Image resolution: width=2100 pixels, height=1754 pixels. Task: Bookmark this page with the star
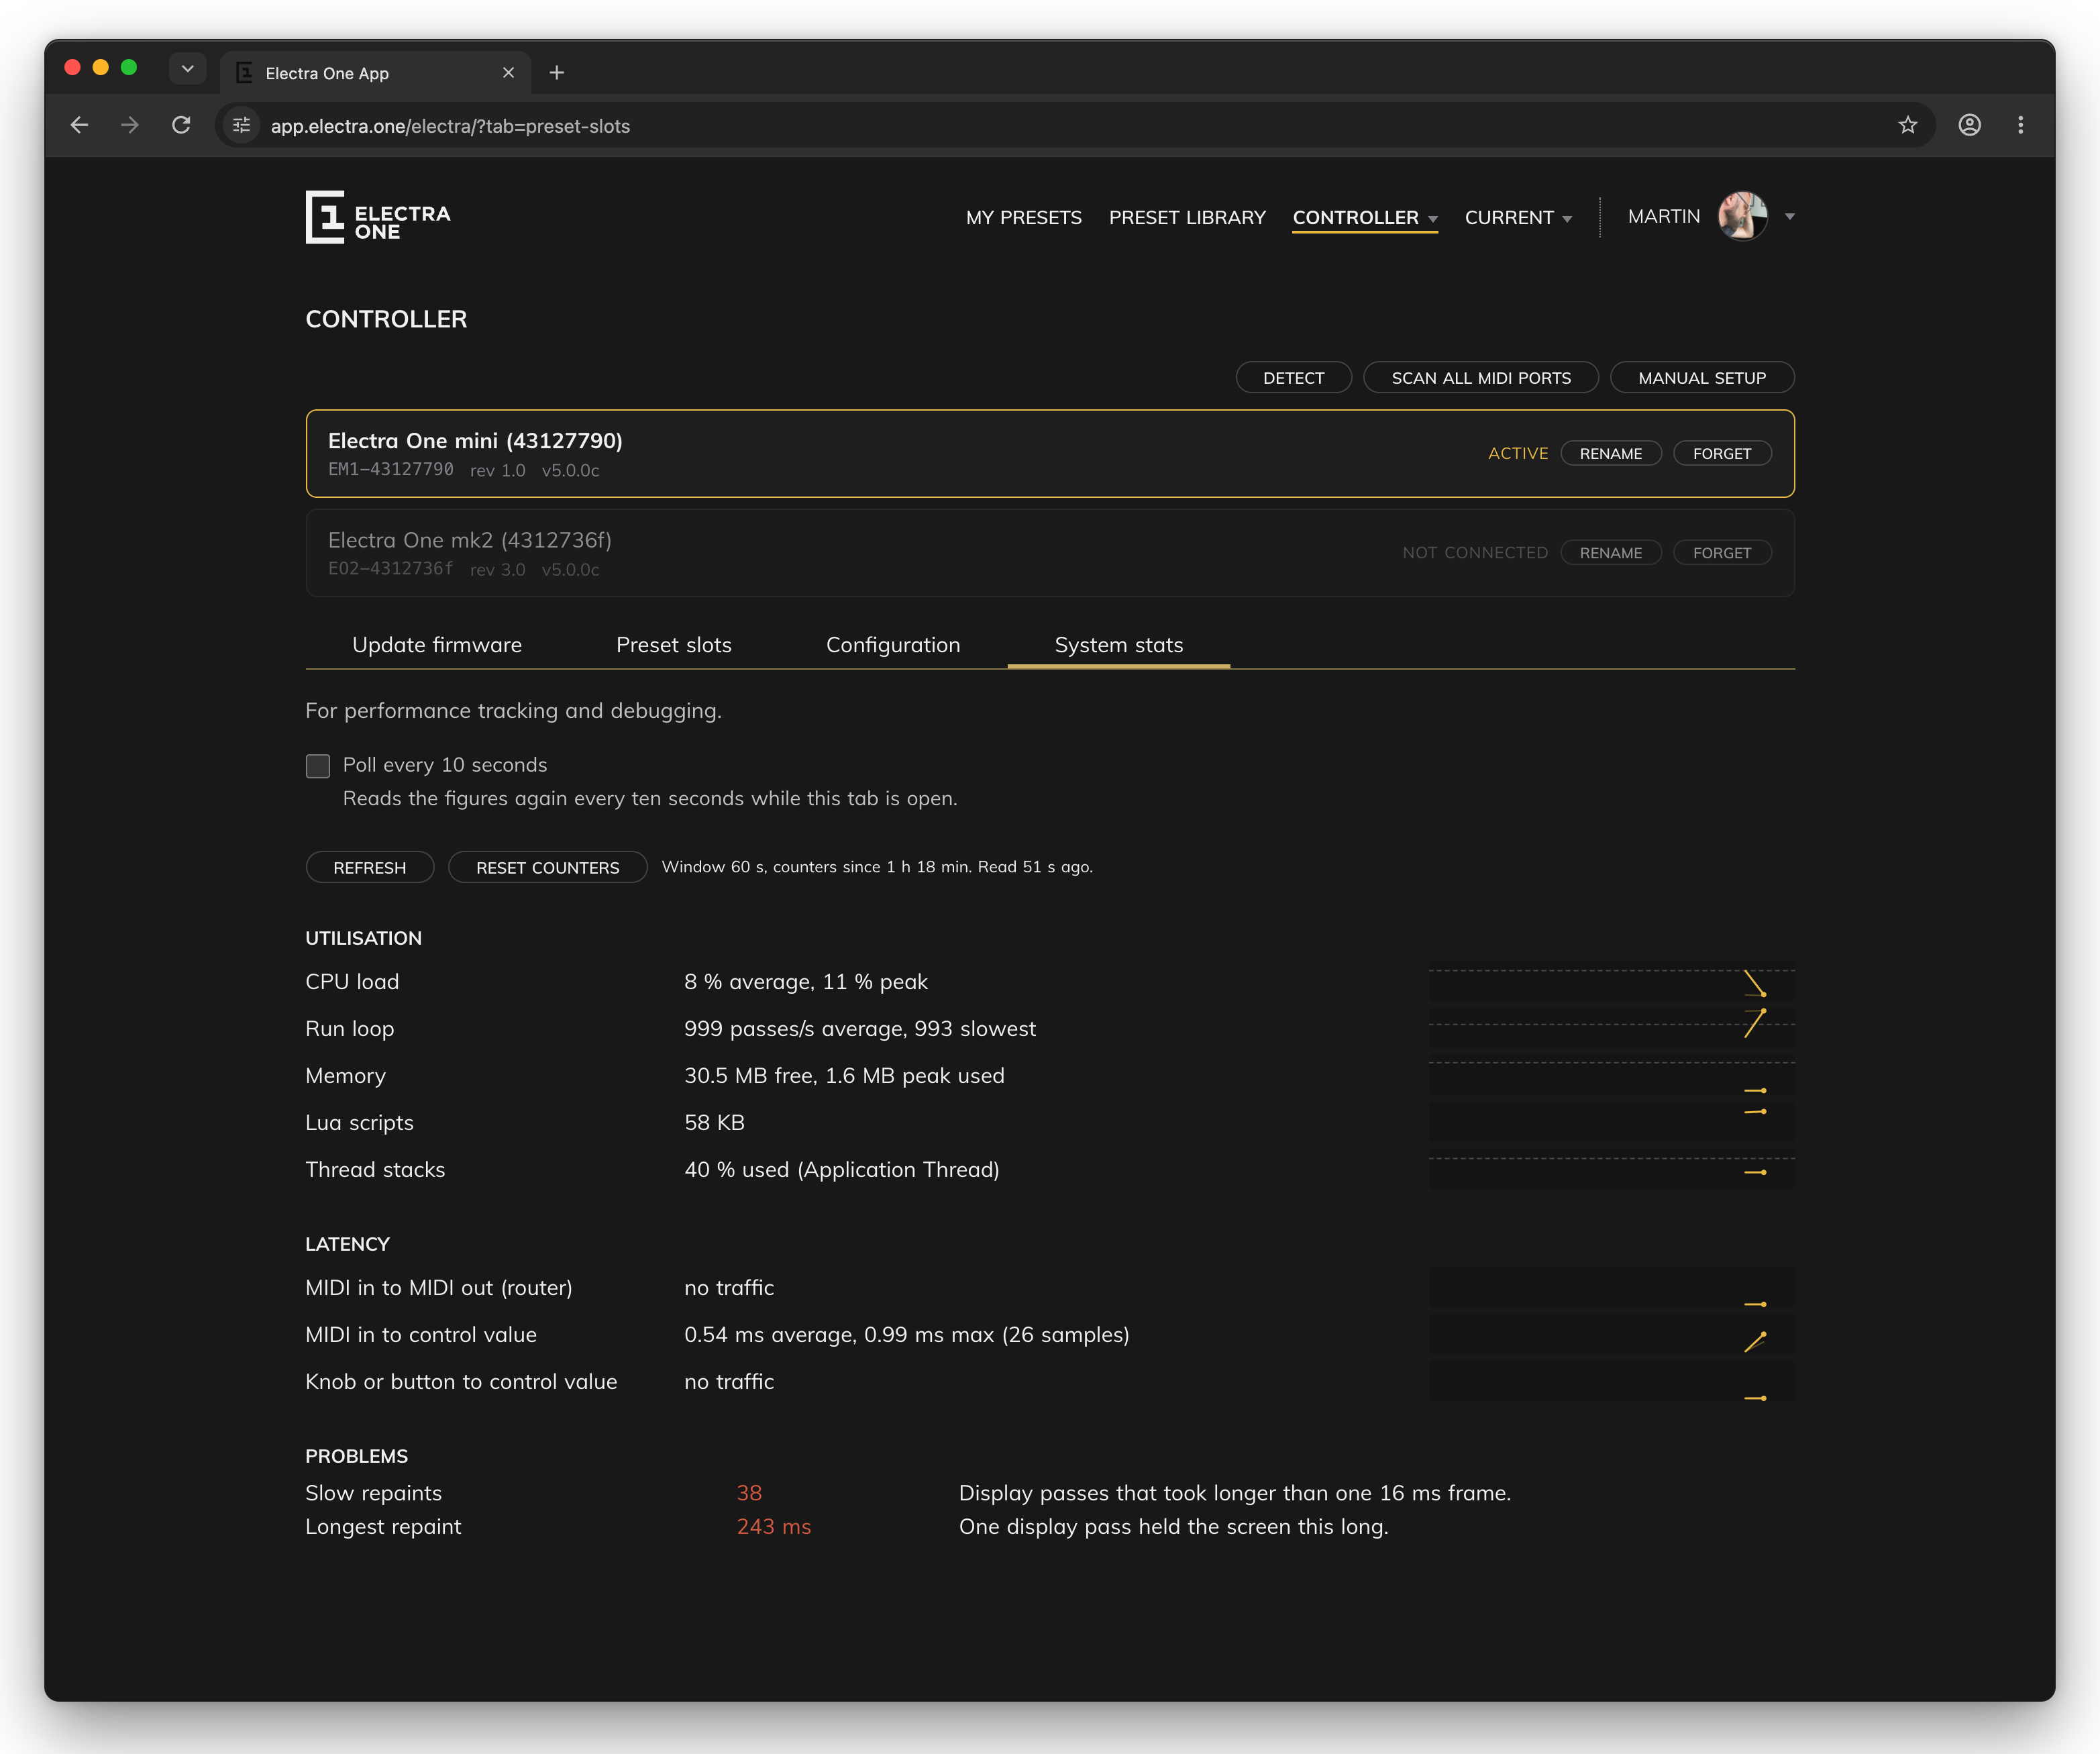click(1908, 125)
